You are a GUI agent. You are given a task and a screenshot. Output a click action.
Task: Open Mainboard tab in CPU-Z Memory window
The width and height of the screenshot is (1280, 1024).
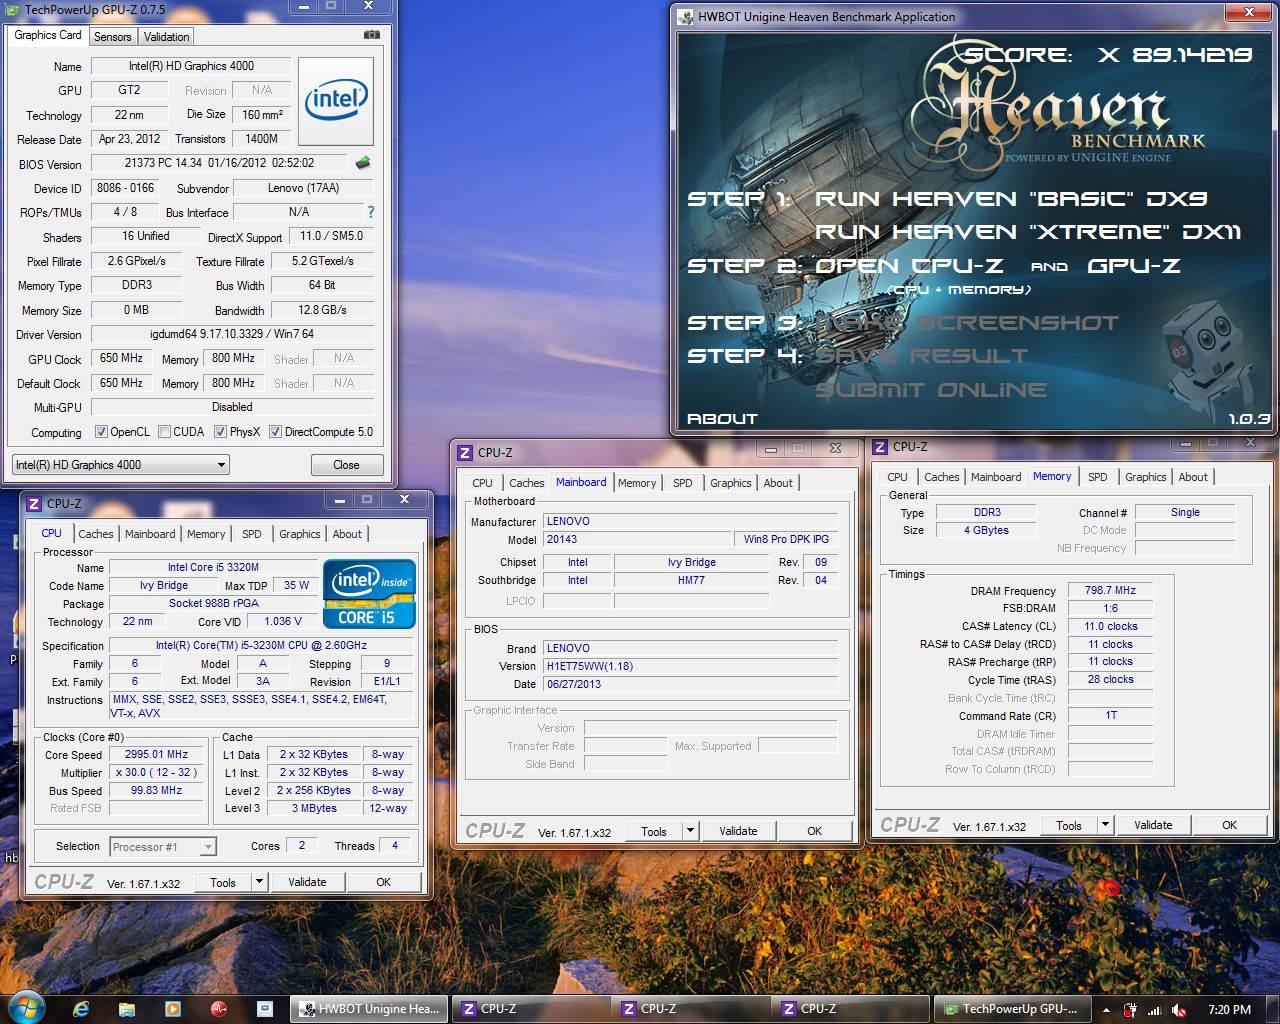click(996, 477)
